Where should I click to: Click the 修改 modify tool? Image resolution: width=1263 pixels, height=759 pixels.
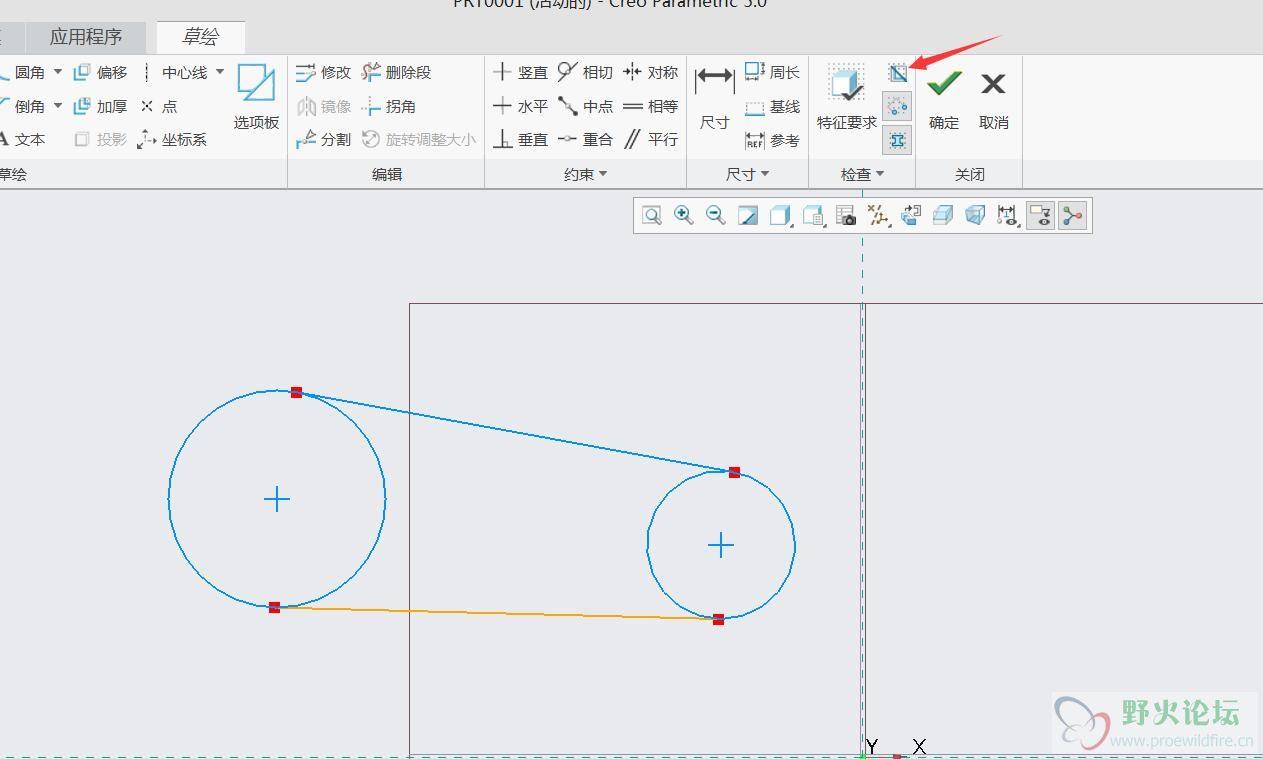[323, 72]
